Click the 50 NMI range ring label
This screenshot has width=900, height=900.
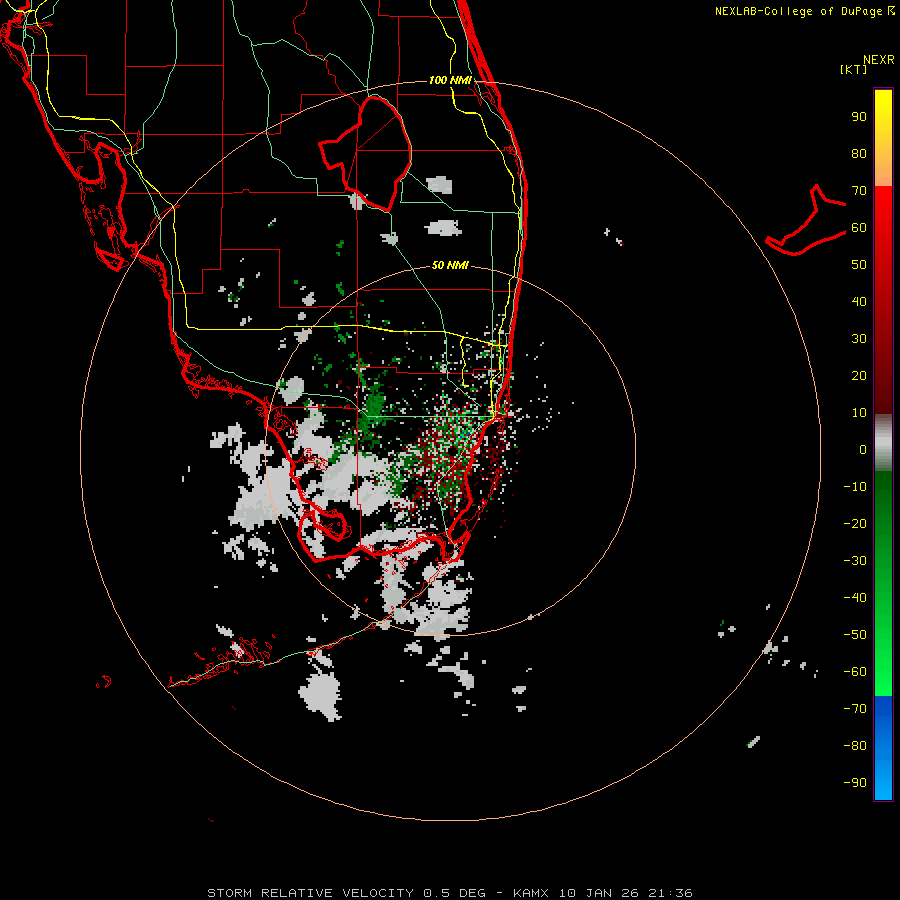(x=450, y=265)
